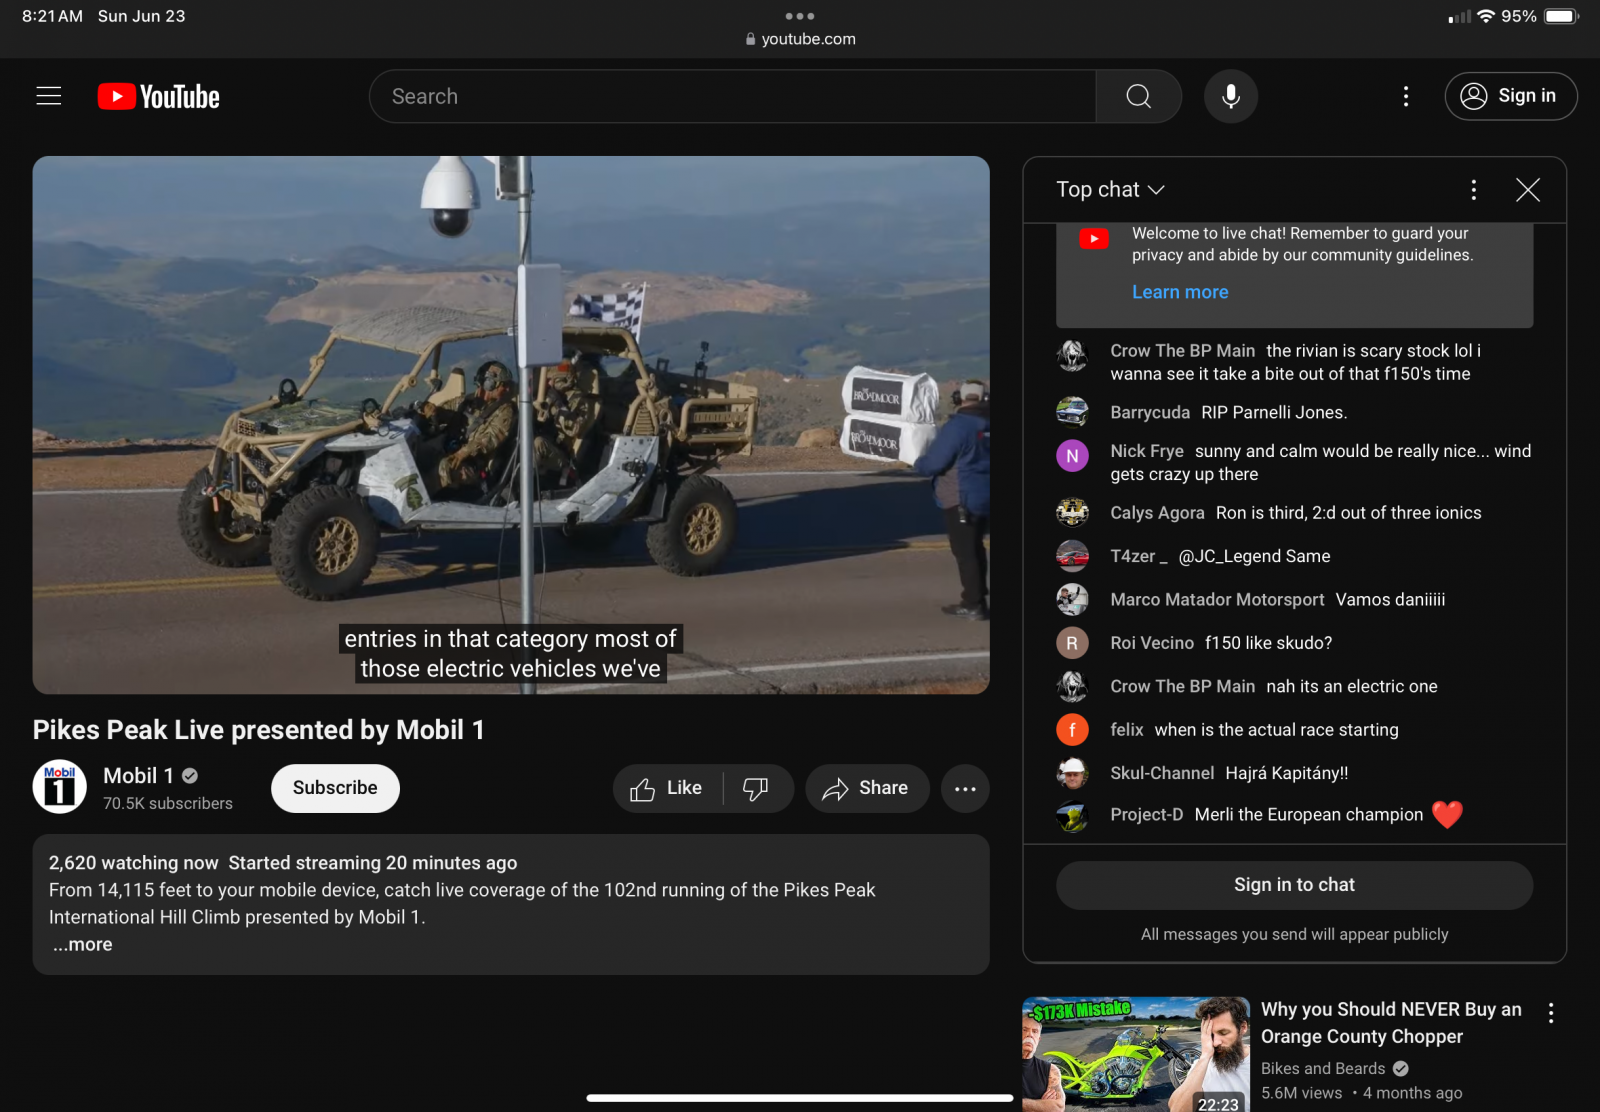Open 'Why you Should NEVER Buy' video title

(x=1391, y=1023)
